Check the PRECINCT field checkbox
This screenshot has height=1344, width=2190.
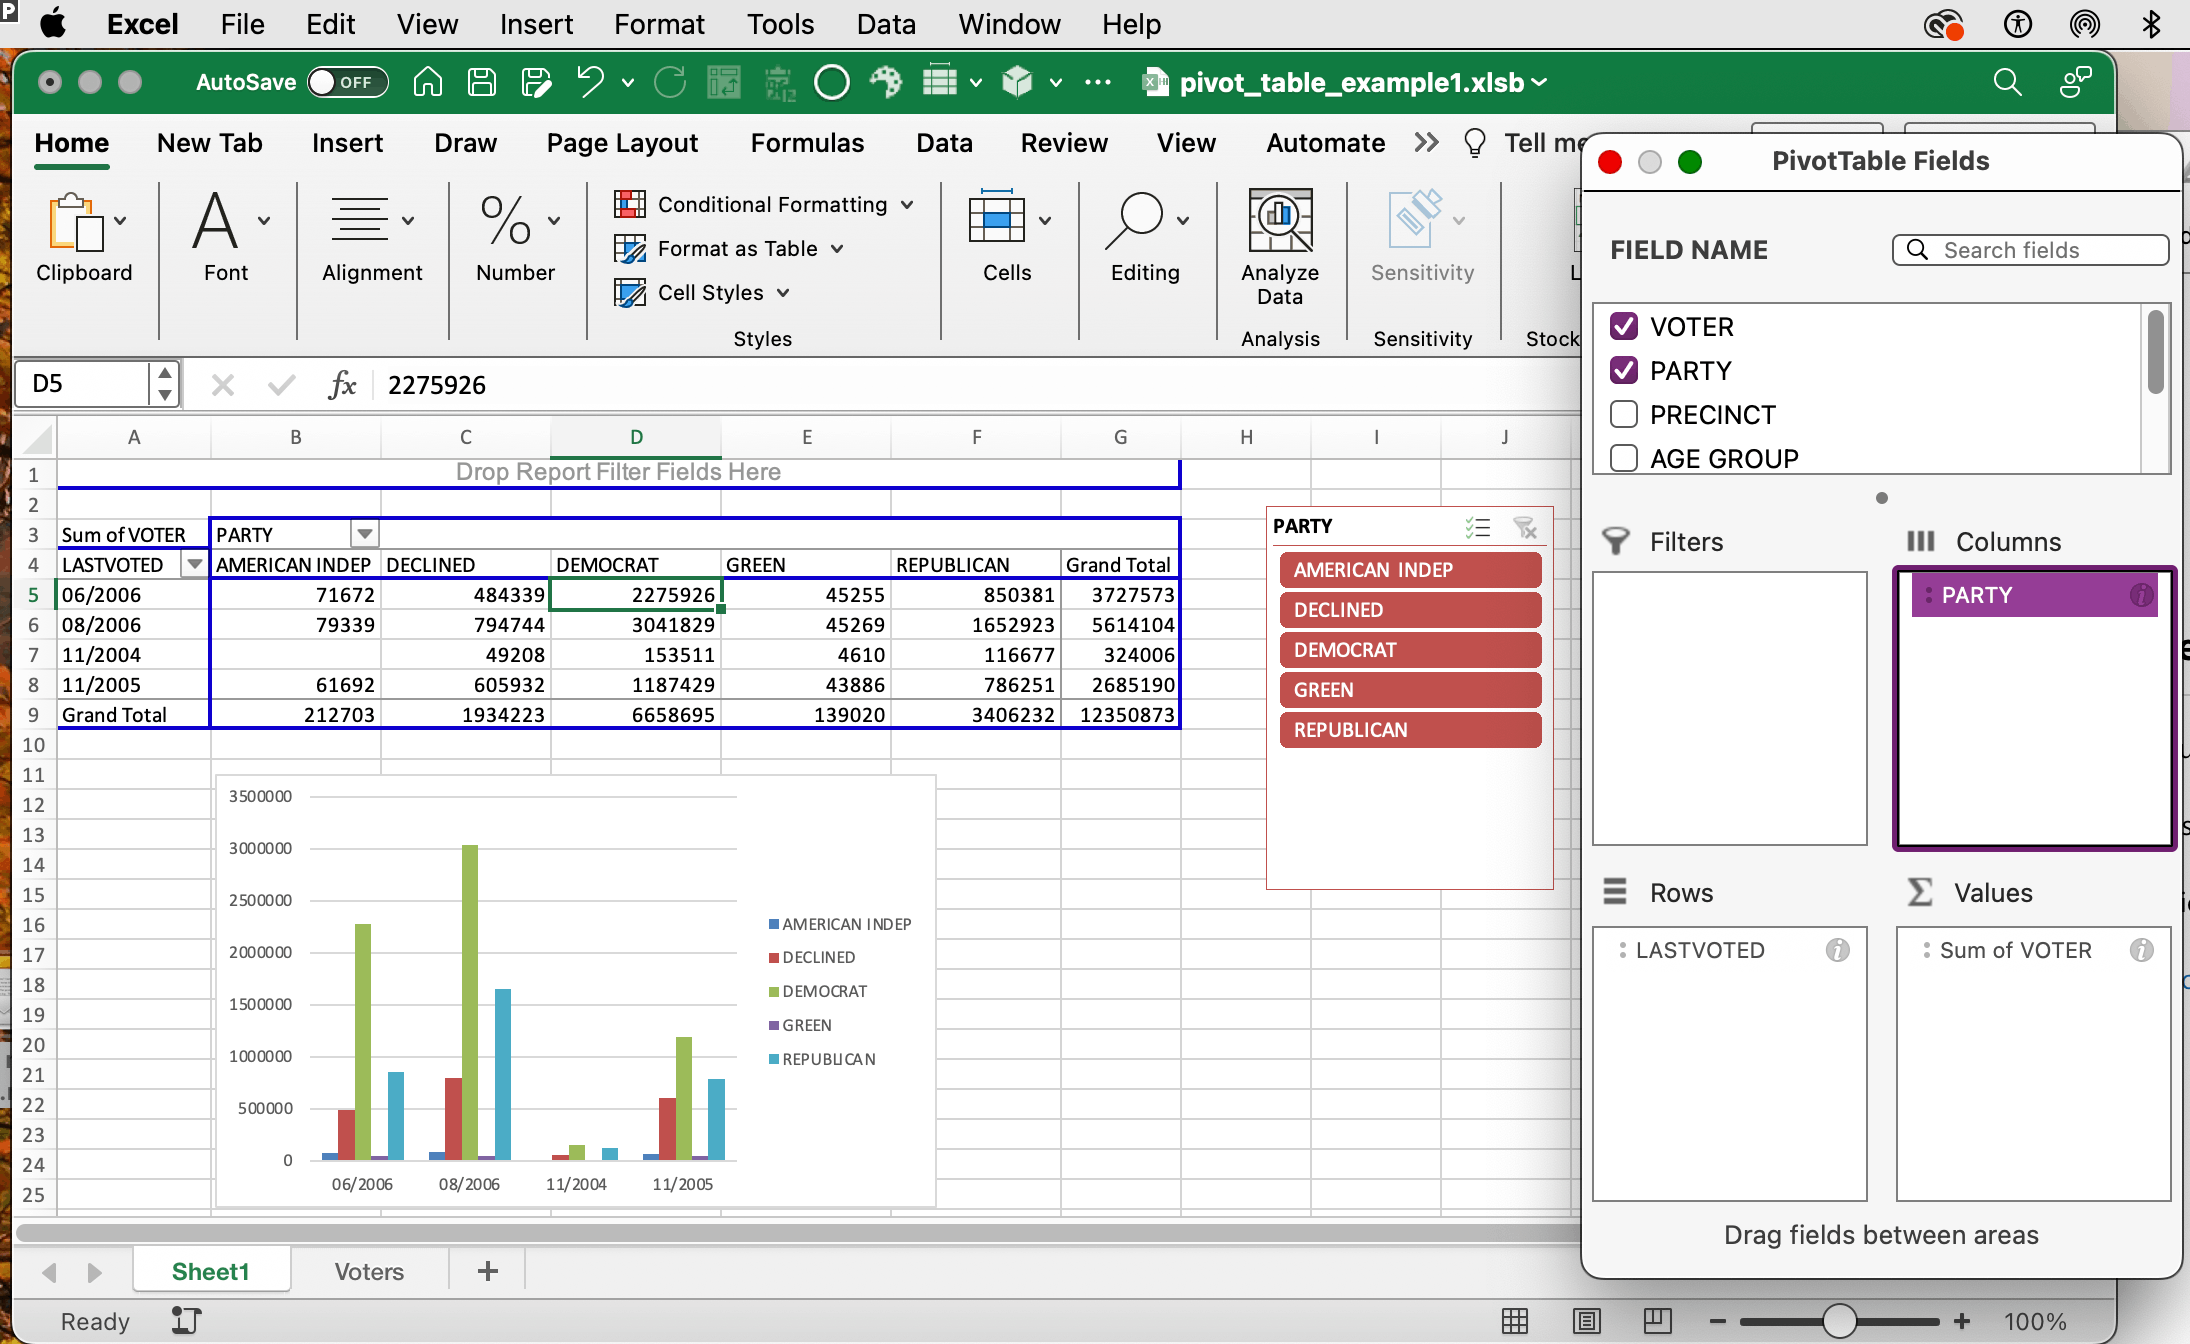1624,414
